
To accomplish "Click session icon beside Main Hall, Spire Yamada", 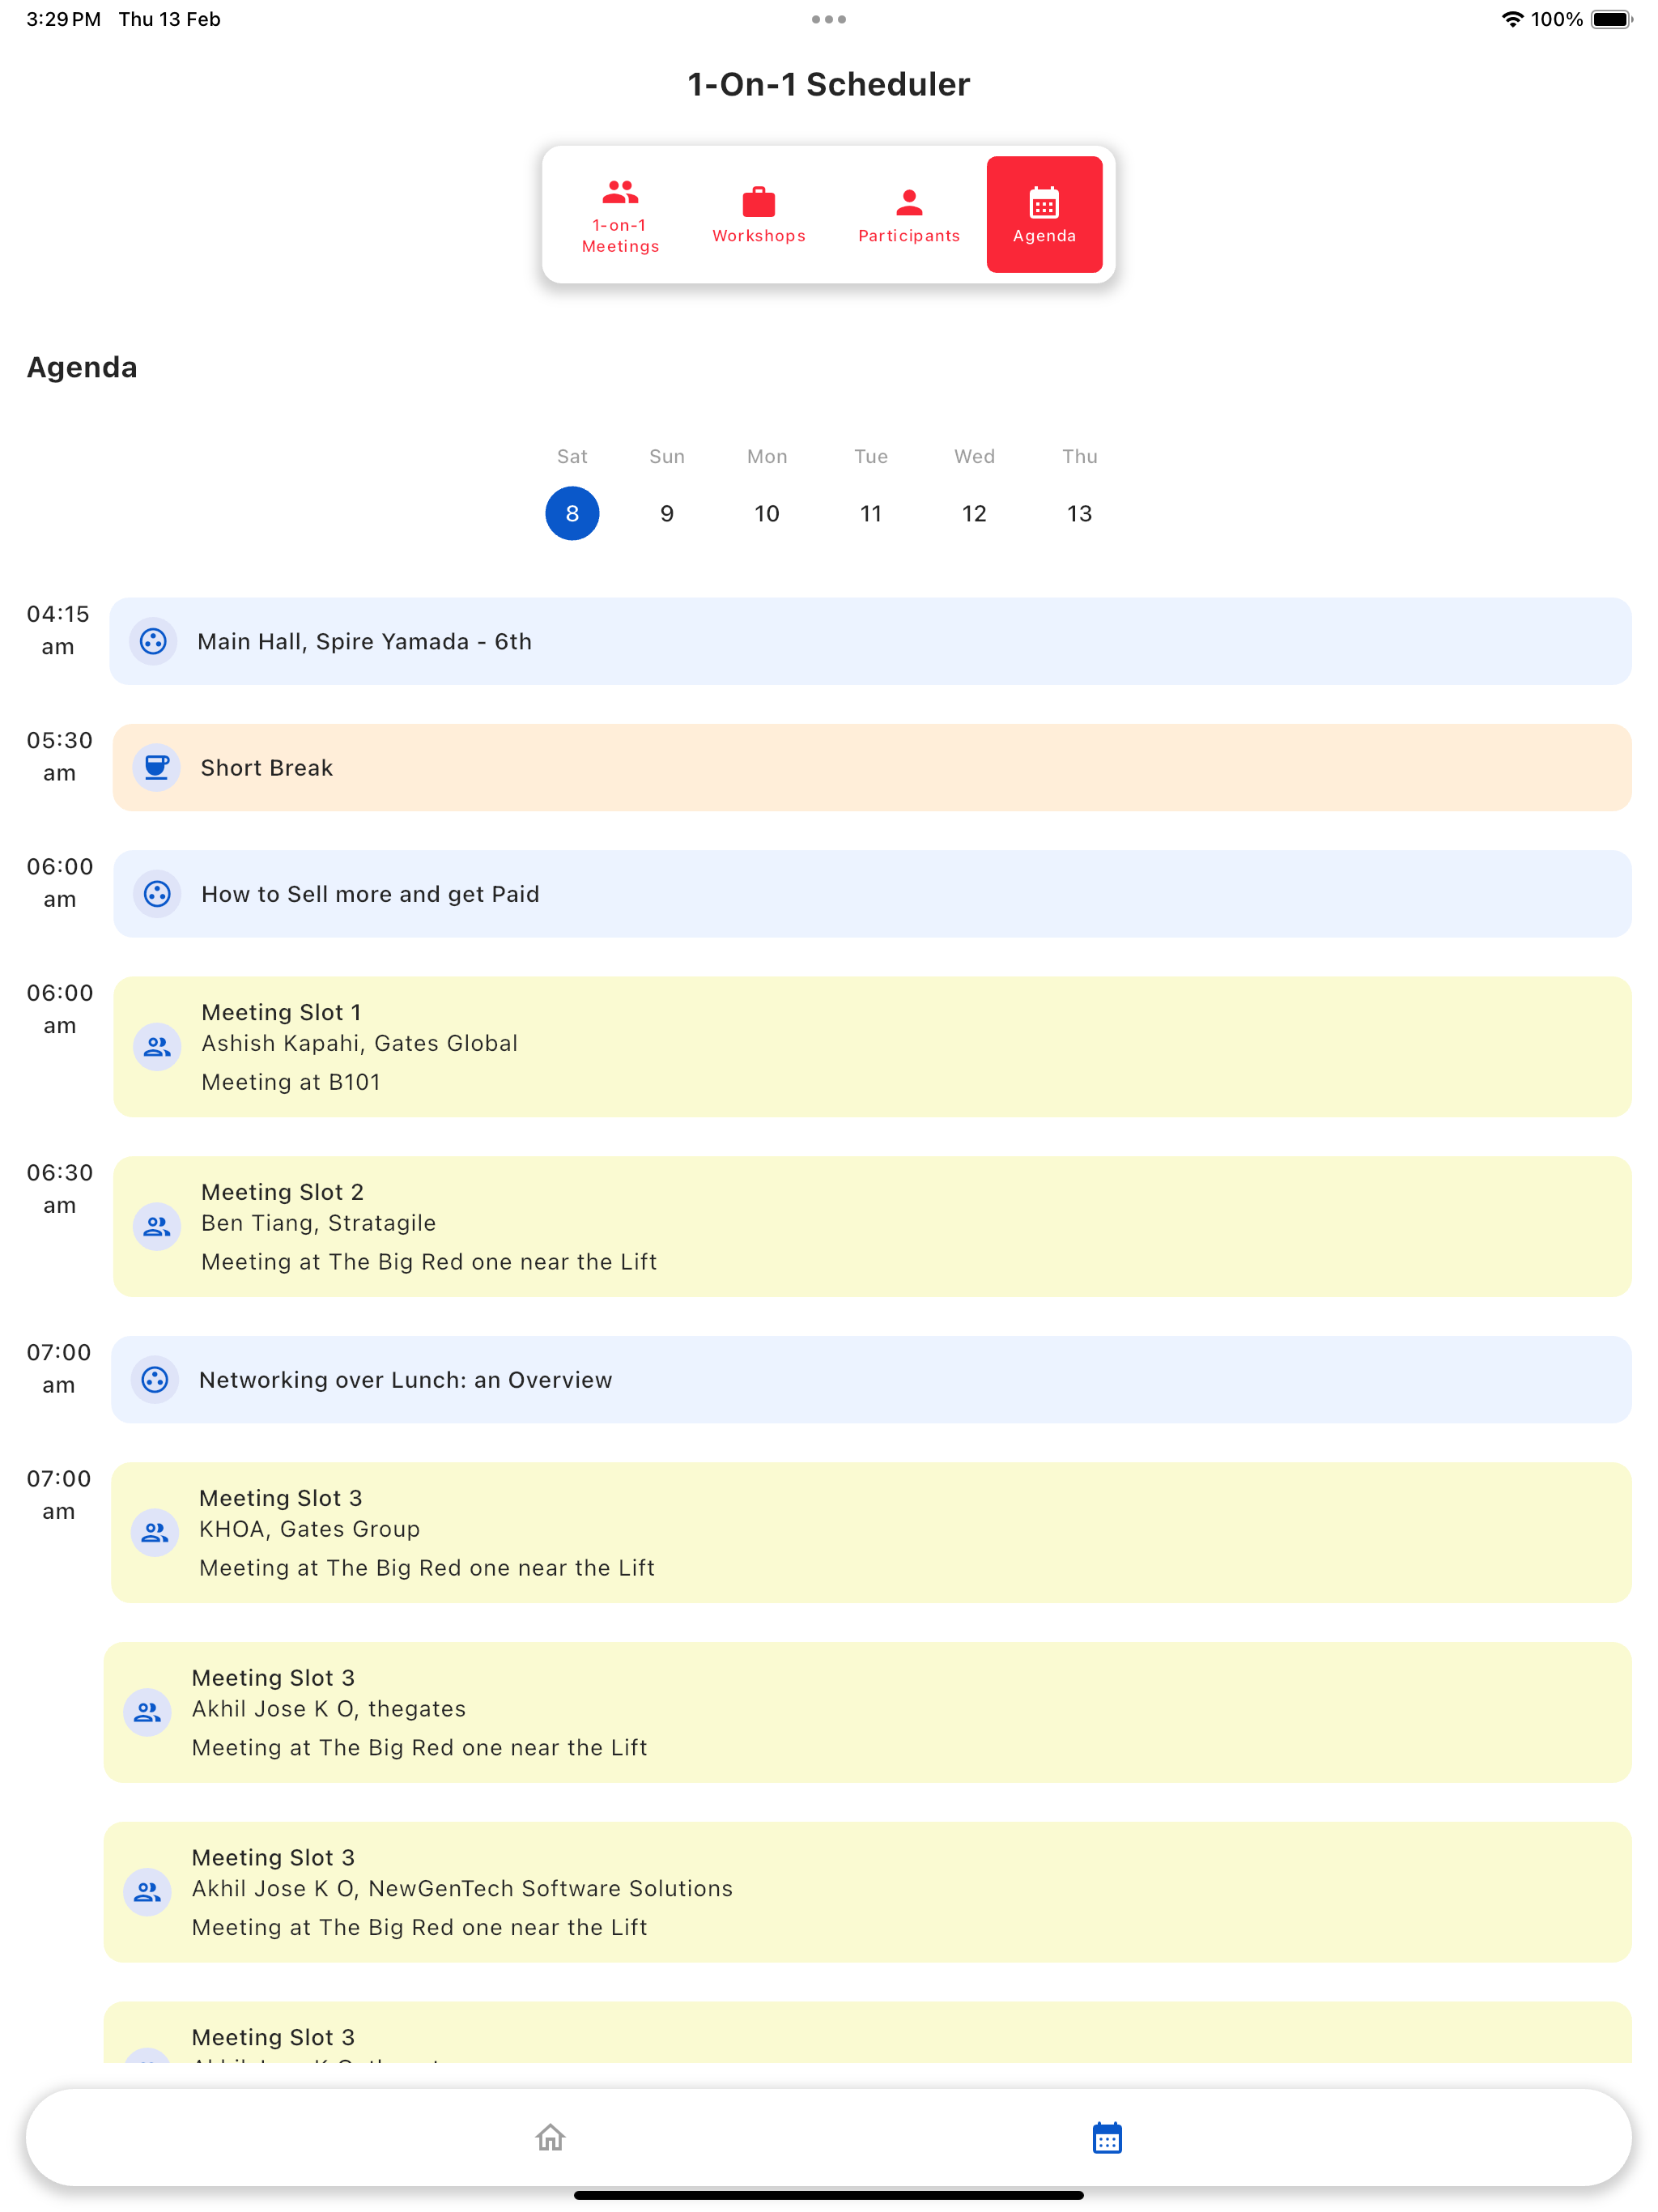I will pos(153,641).
